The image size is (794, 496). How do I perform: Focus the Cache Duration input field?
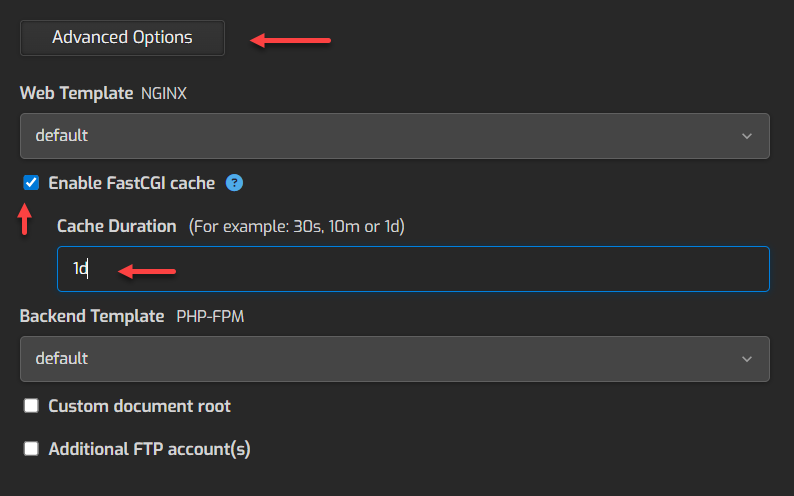412,269
